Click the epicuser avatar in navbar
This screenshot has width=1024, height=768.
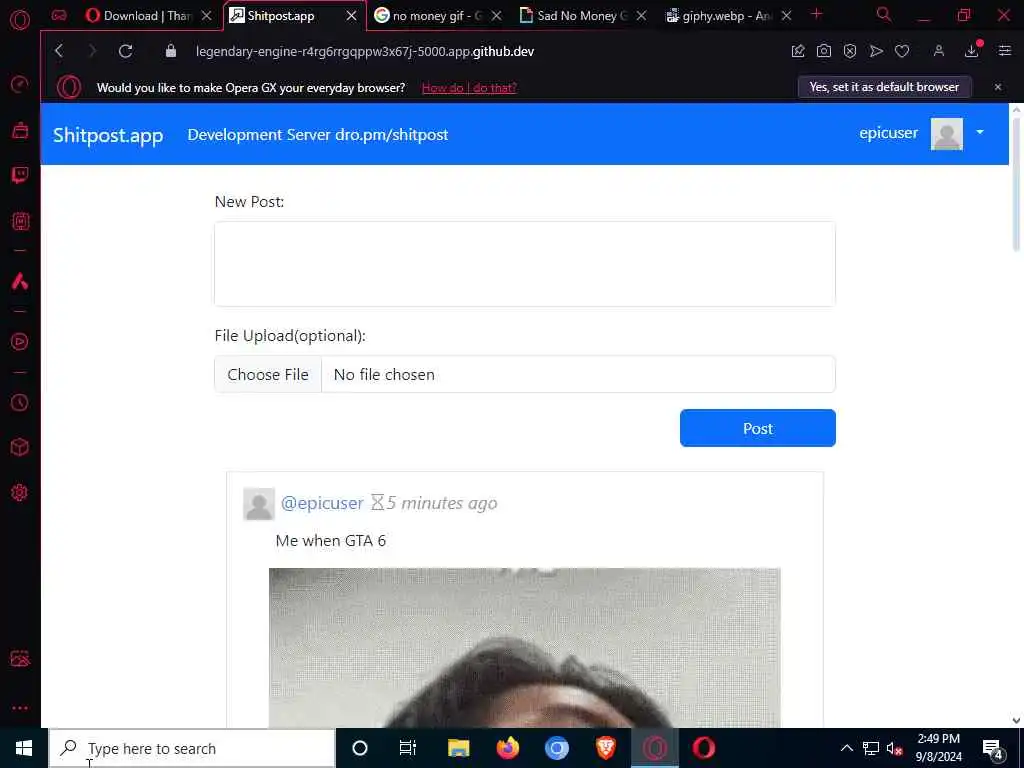[x=946, y=134]
